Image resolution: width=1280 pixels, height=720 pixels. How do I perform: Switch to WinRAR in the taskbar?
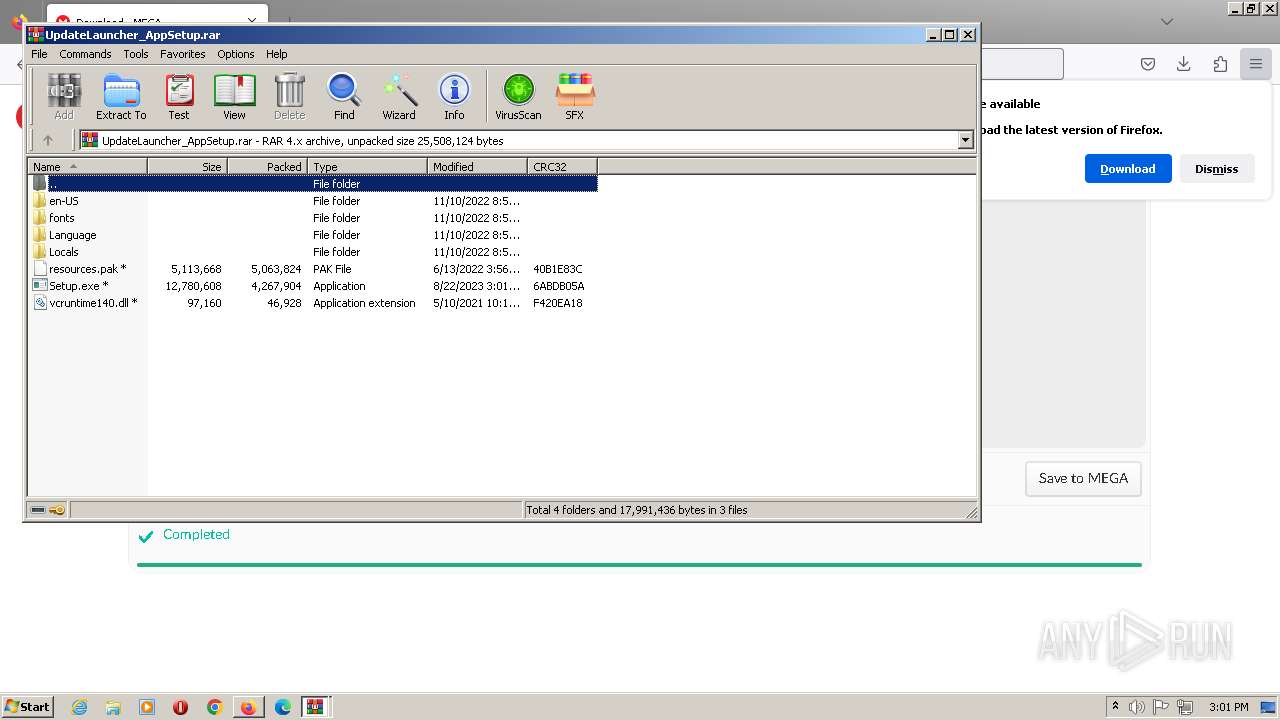coord(316,707)
